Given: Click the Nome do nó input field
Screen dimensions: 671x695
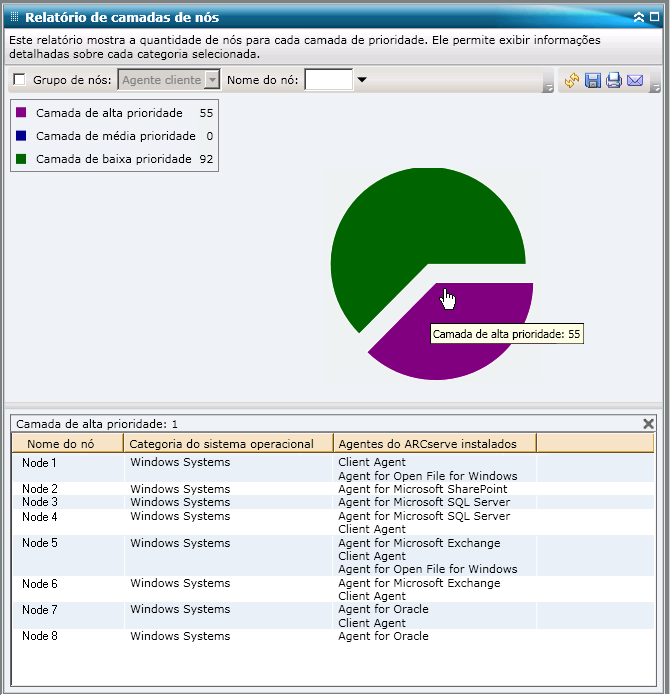Looking at the screenshot, I should click(x=329, y=80).
